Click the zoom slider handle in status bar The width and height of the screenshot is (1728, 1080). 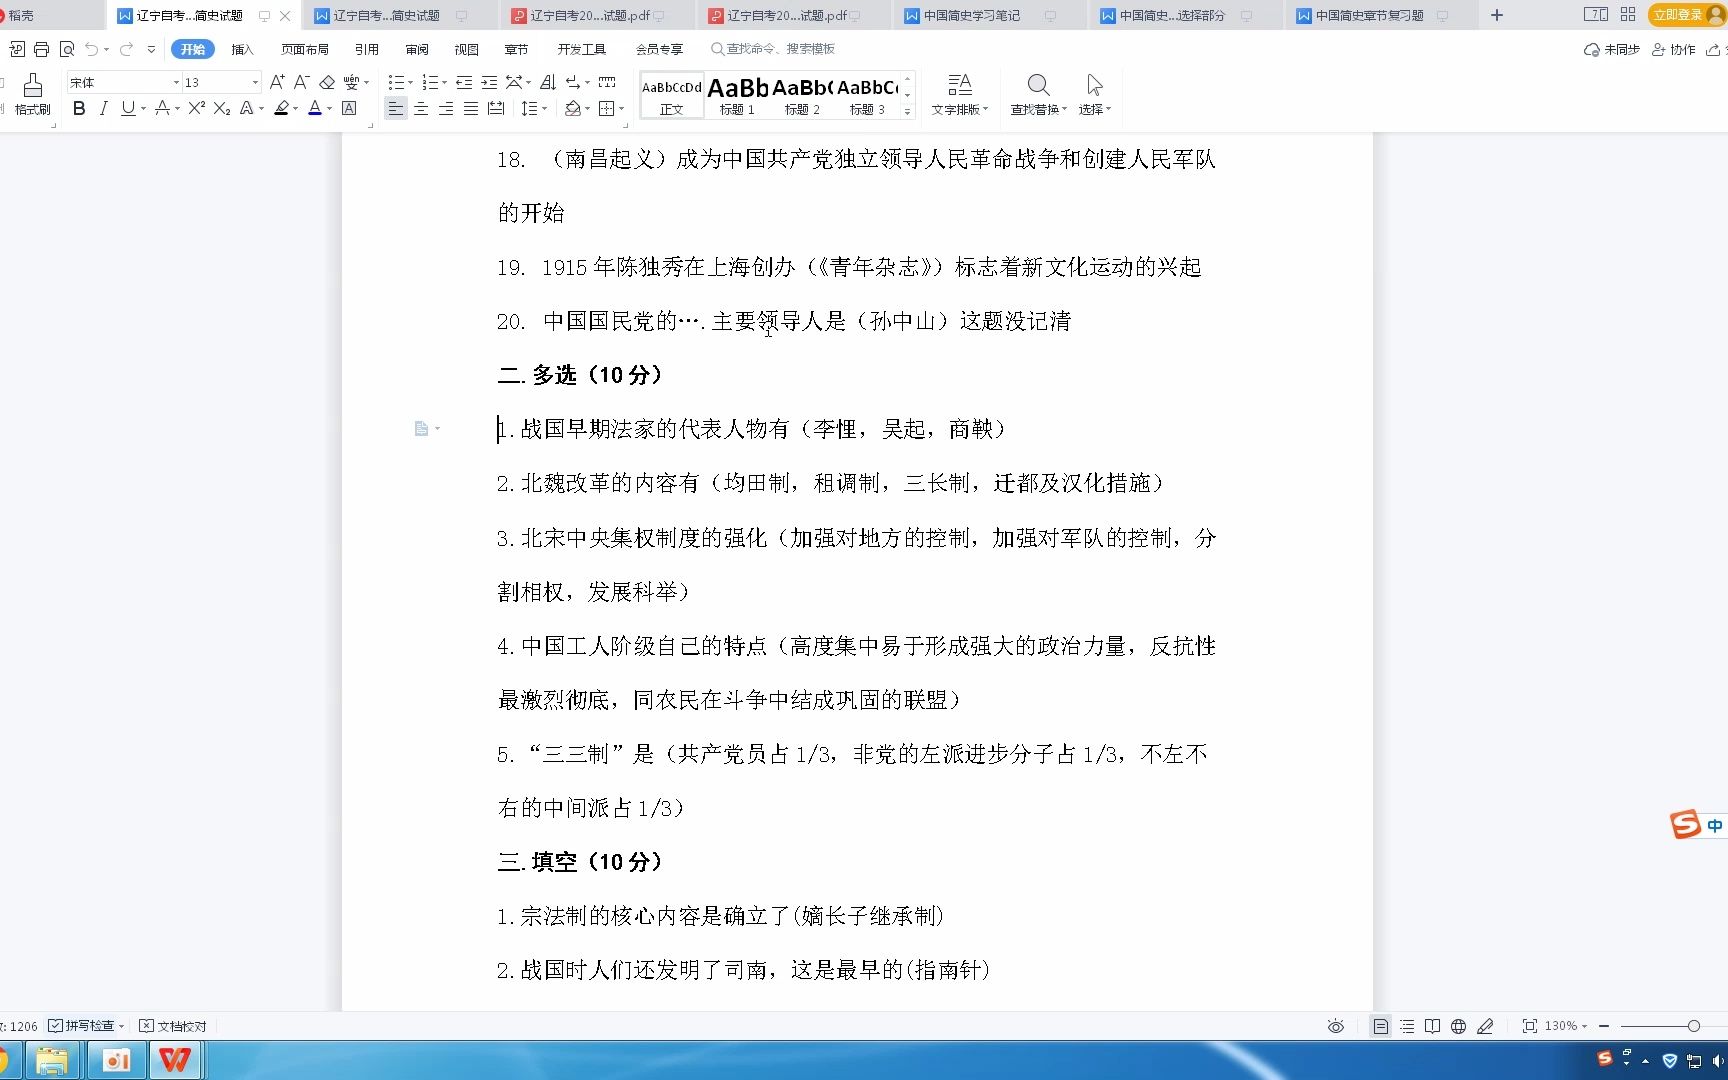(1693, 1026)
